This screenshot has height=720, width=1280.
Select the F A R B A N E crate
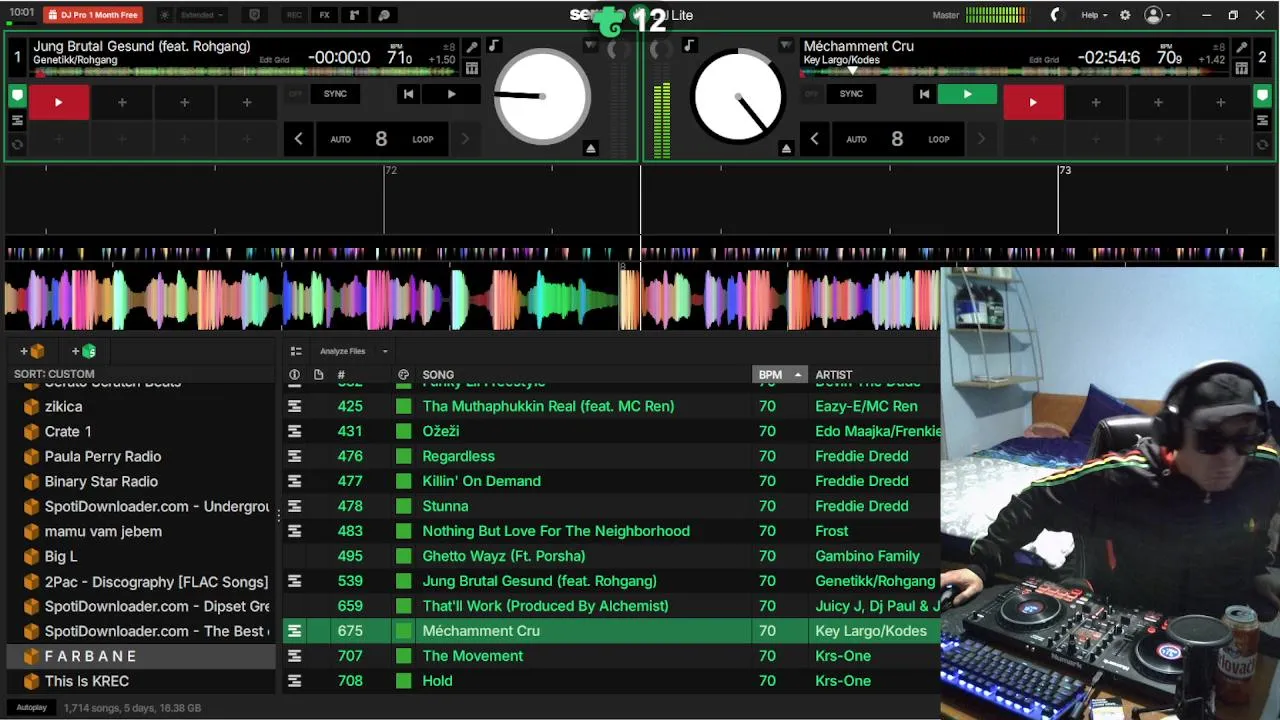tap(141, 656)
